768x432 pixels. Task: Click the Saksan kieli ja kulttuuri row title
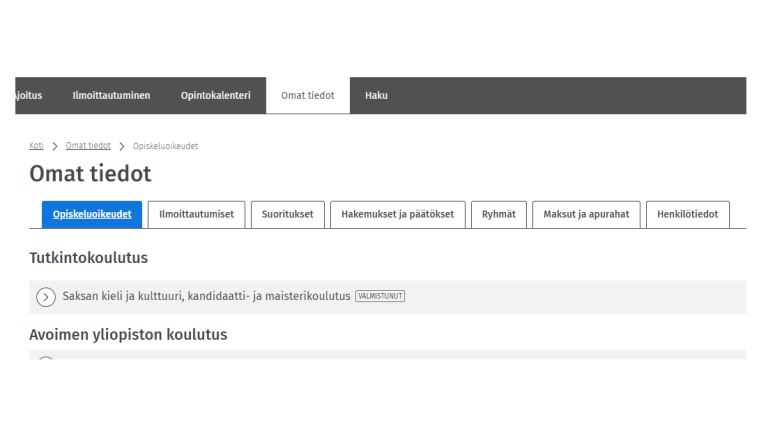[206, 296]
